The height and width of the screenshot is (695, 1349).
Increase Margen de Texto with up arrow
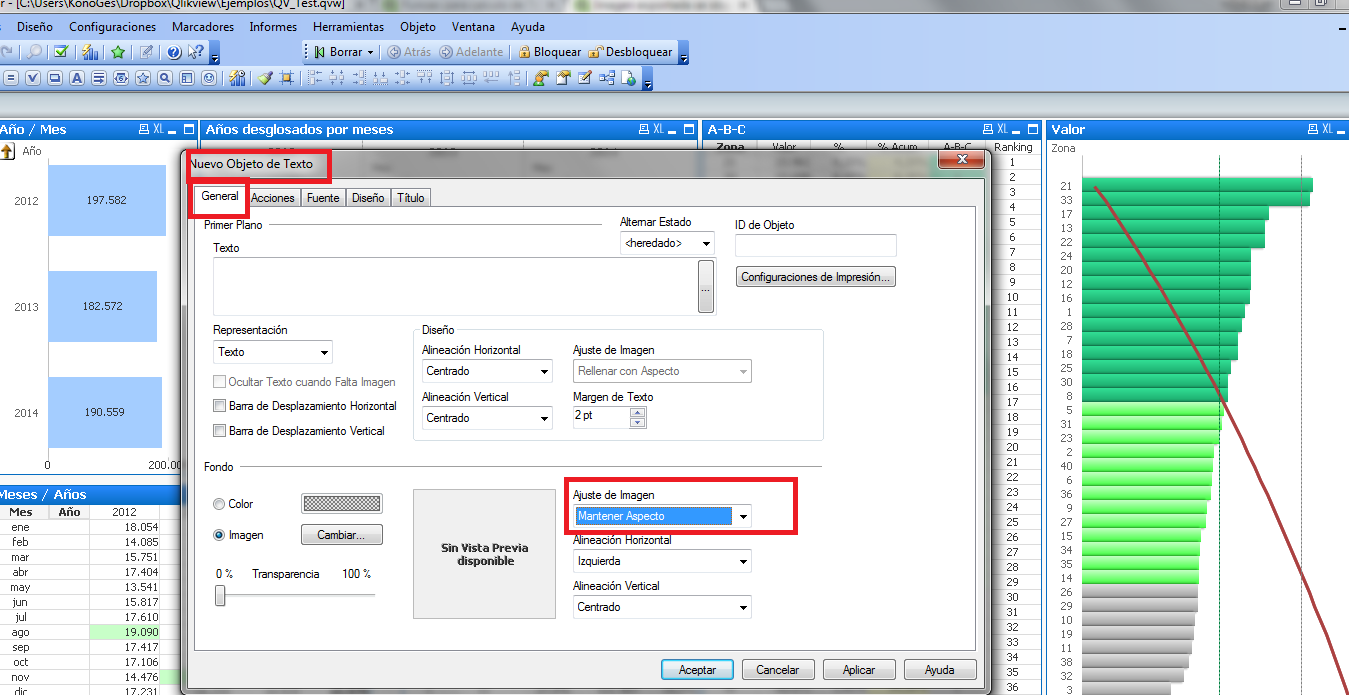[638, 412]
